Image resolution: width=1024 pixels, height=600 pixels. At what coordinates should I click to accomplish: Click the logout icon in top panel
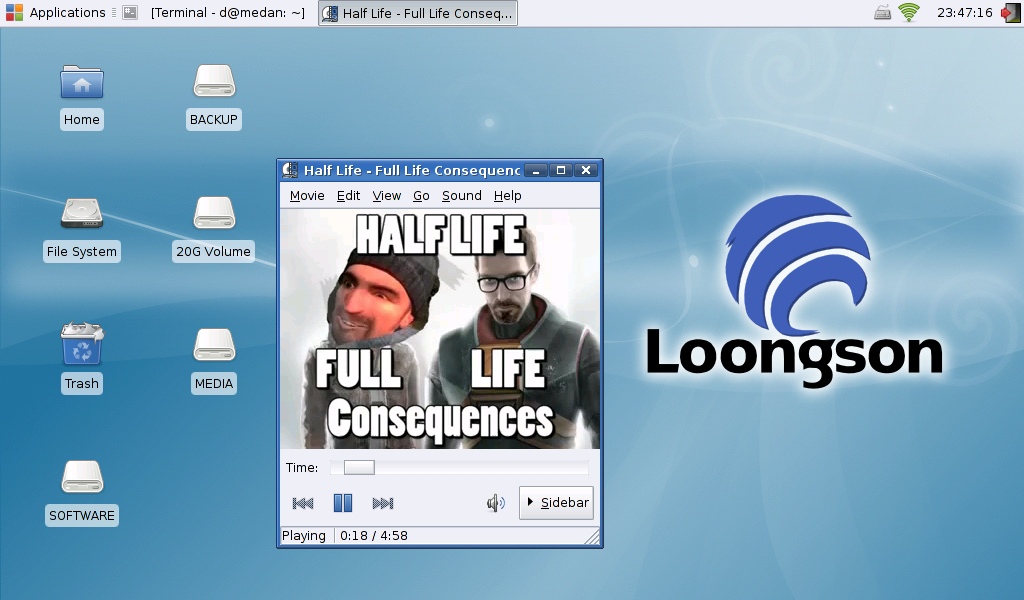tap(1010, 12)
